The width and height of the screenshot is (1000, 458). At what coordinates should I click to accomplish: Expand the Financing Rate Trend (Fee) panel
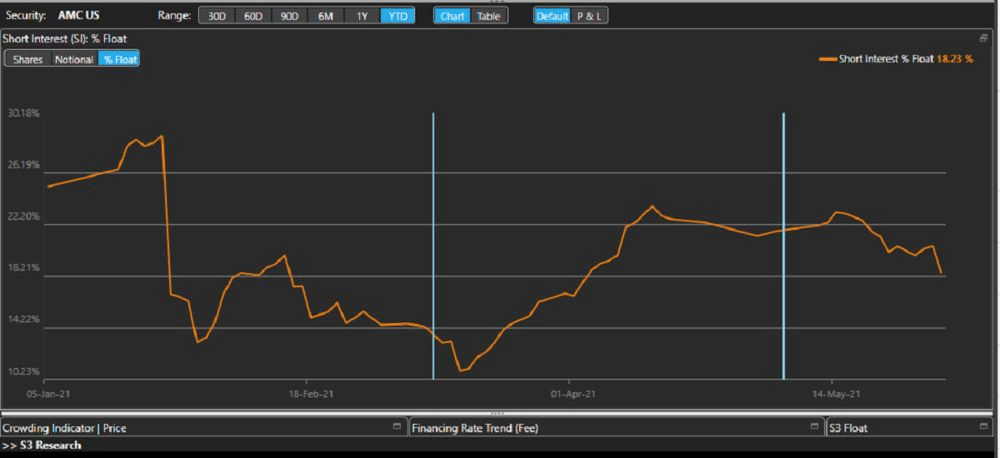(814, 426)
